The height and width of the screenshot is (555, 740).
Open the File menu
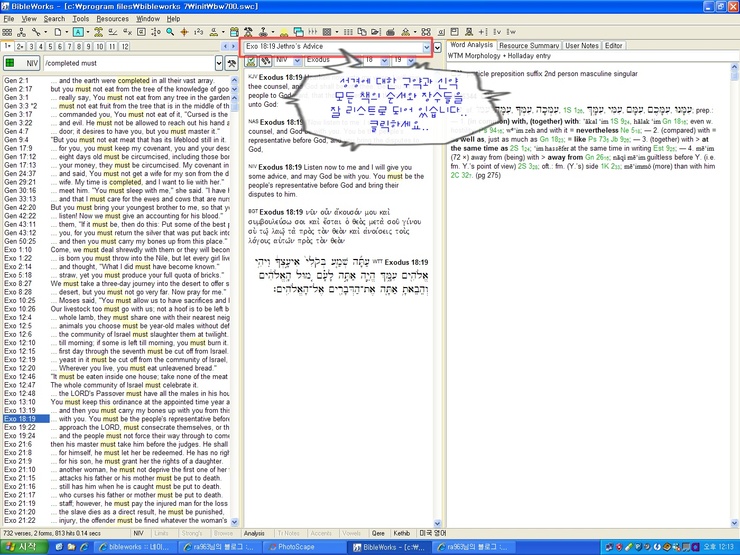[9, 19]
